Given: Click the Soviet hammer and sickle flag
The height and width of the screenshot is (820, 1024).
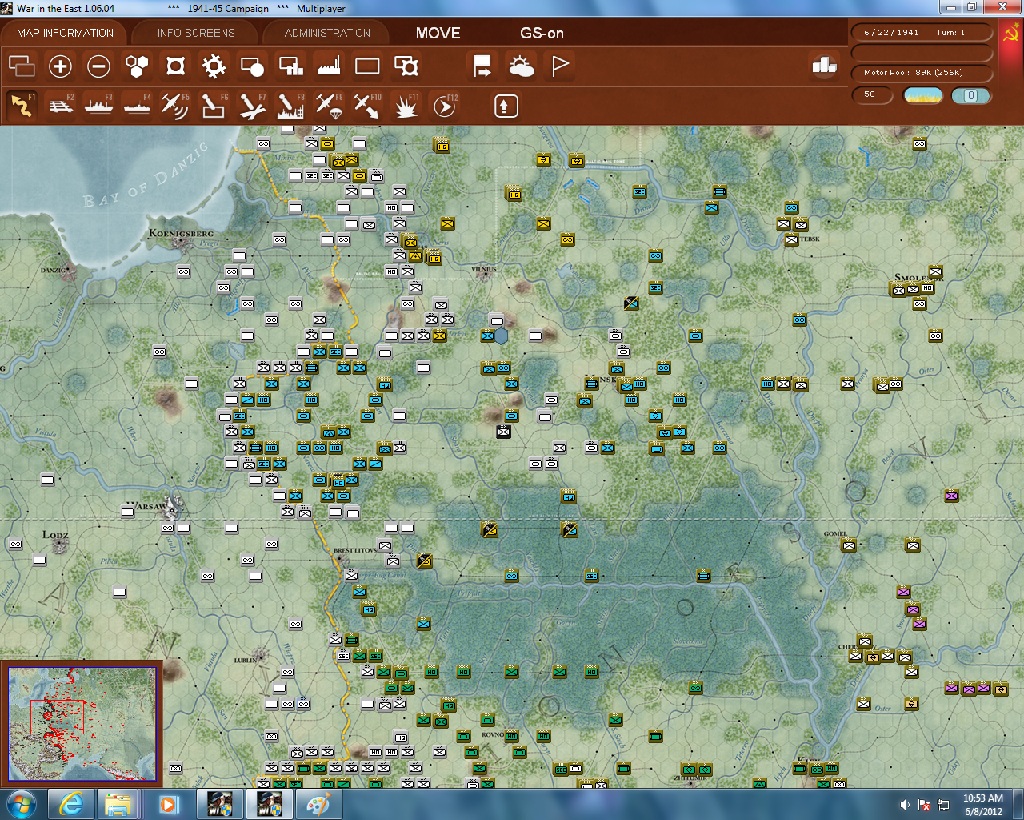Looking at the screenshot, I should [x=1011, y=34].
